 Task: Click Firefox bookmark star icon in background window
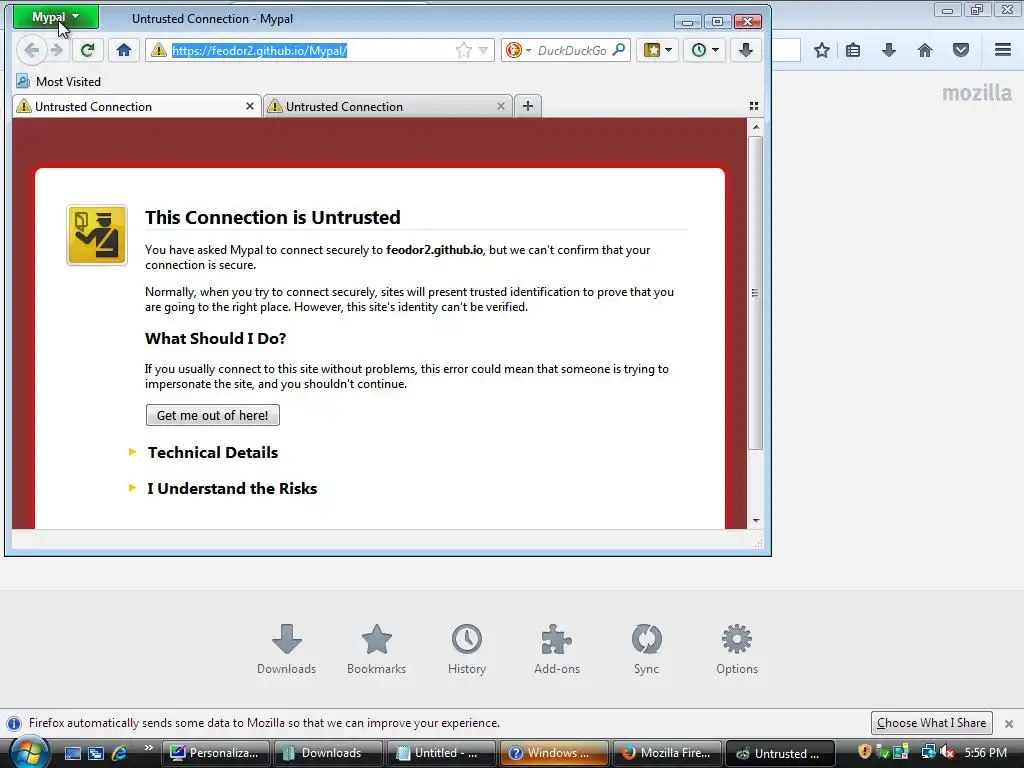pos(822,50)
